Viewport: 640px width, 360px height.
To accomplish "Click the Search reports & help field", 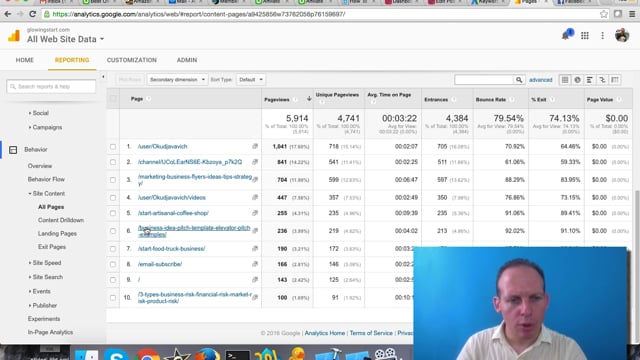I will tap(51, 87).
